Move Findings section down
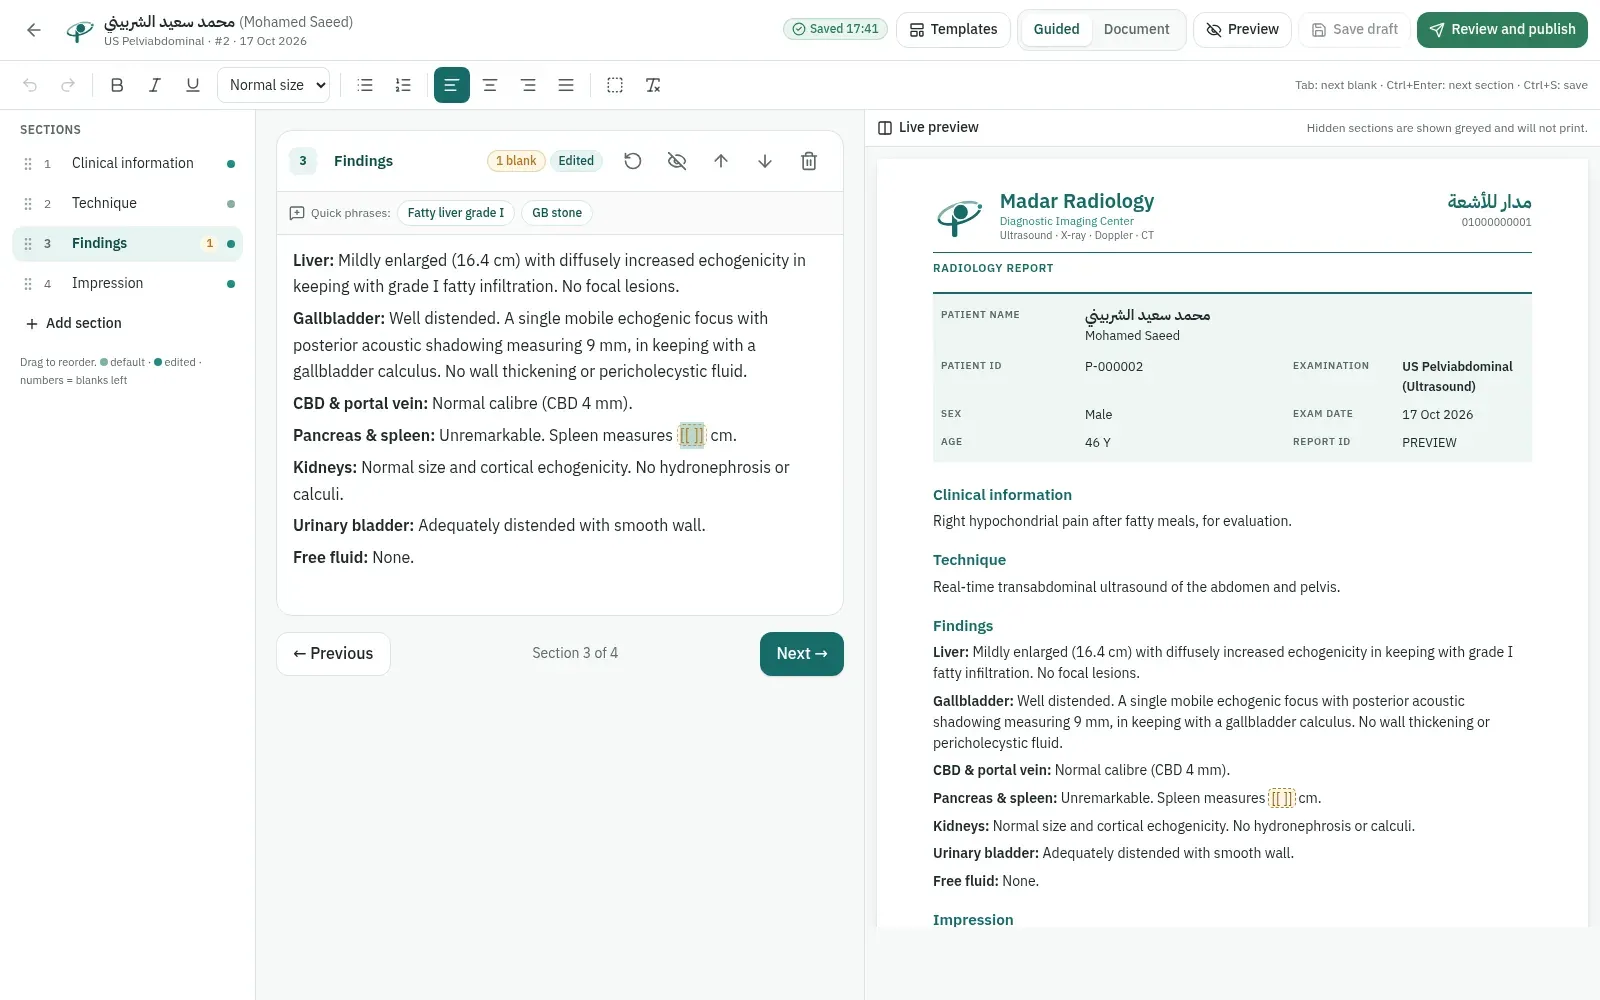Image resolution: width=1600 pixels, height=1000 pixels. point(765,161)
